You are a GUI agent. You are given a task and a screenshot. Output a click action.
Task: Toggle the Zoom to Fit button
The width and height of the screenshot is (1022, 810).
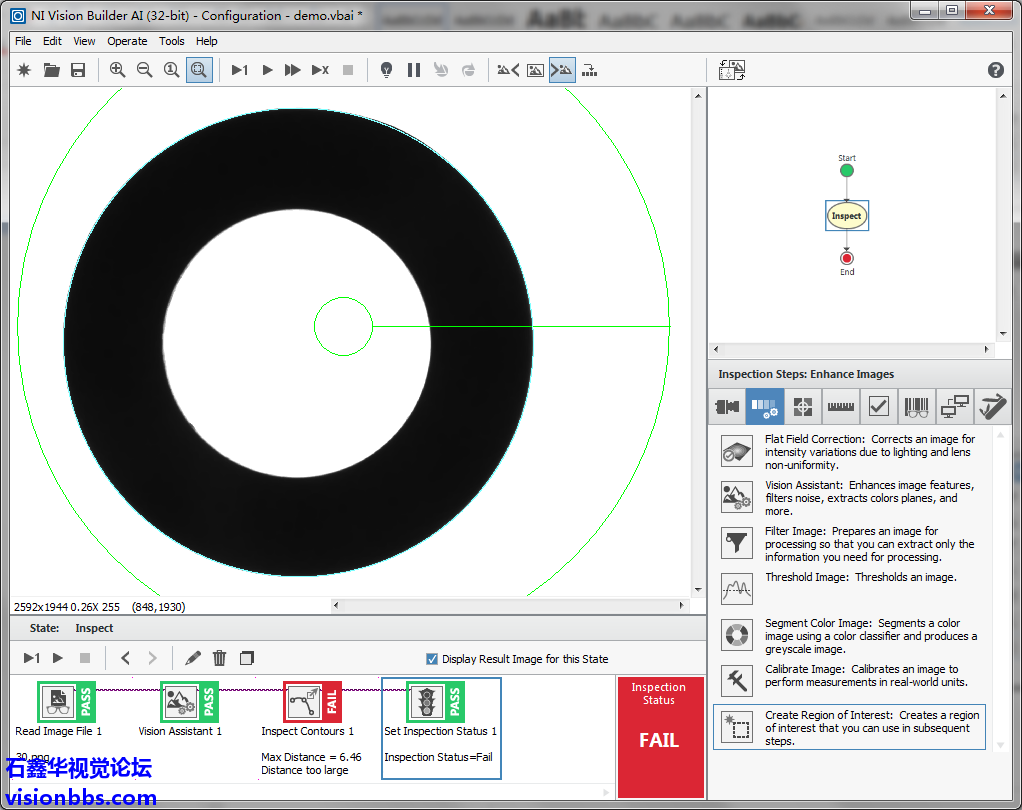click(x=199, y=70)
